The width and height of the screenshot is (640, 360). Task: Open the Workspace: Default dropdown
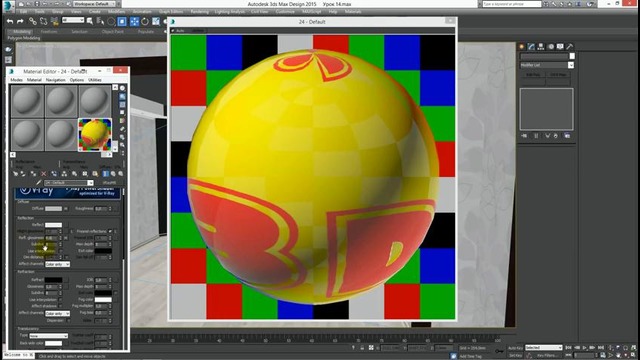[95, 4]
